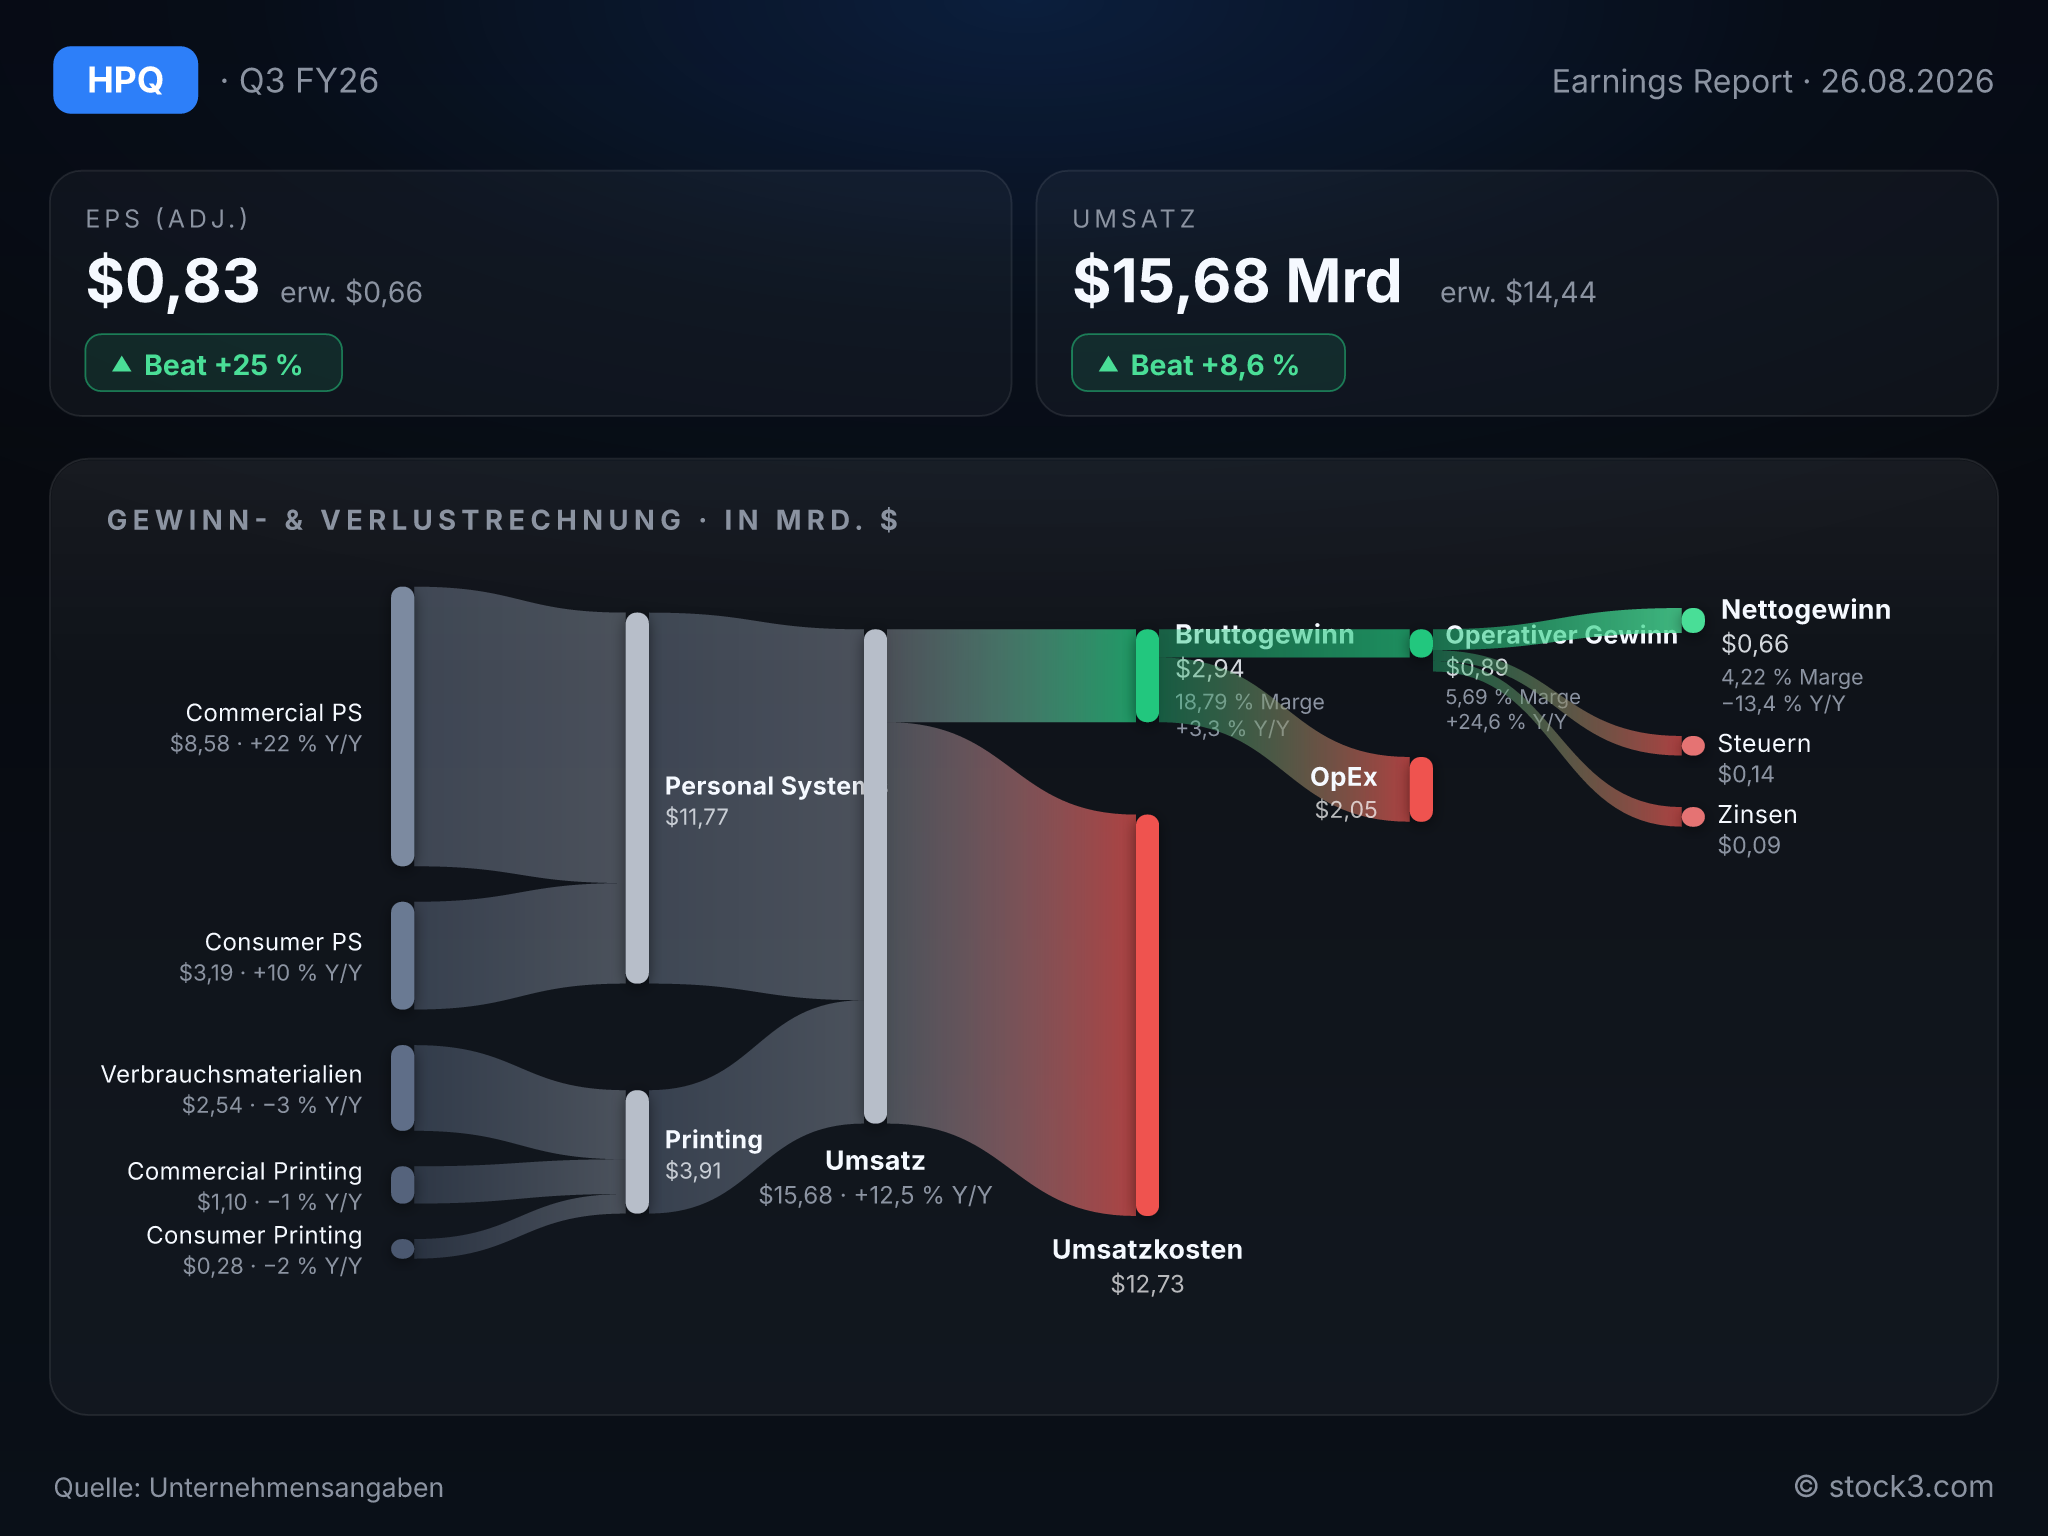Click the Commercial PS source node bar
2048x1536 pixels.
pyautogui.click(x=402, y=726)
